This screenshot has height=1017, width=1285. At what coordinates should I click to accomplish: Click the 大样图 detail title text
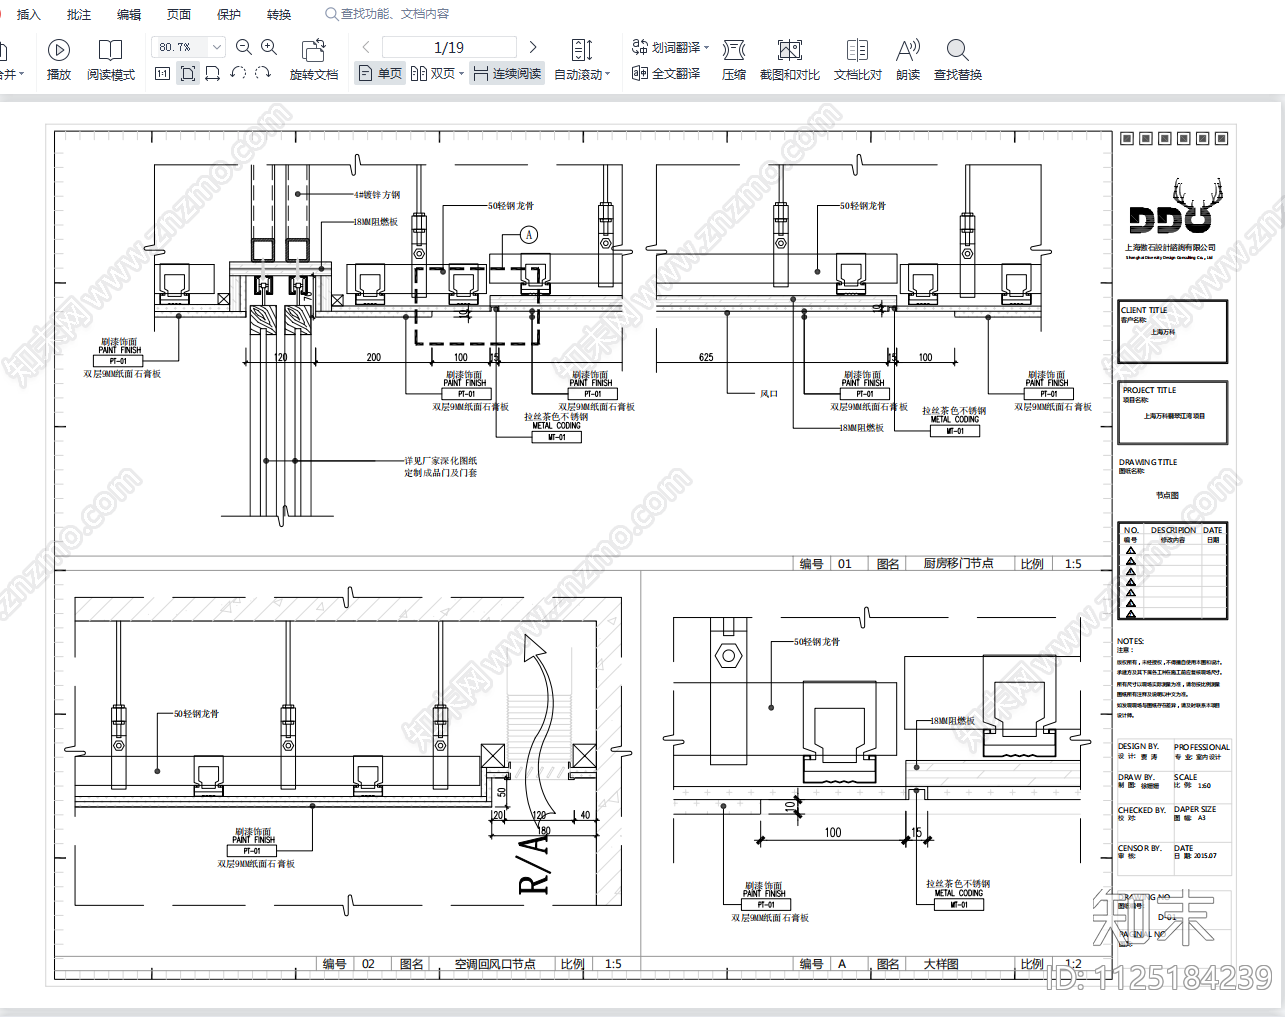click(941, 964)
